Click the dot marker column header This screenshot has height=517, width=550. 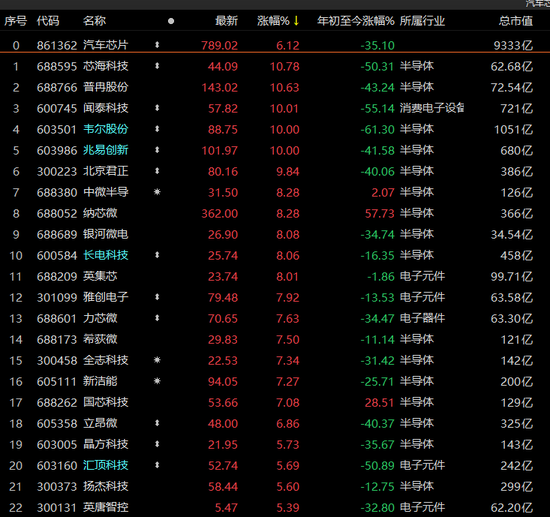(x=171, y=21)
